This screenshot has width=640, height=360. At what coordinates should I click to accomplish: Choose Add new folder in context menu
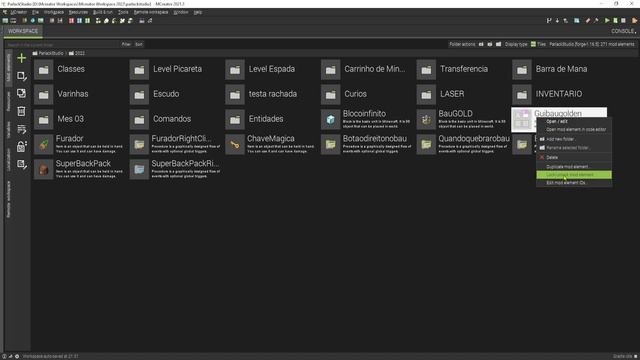coord(574,139)
